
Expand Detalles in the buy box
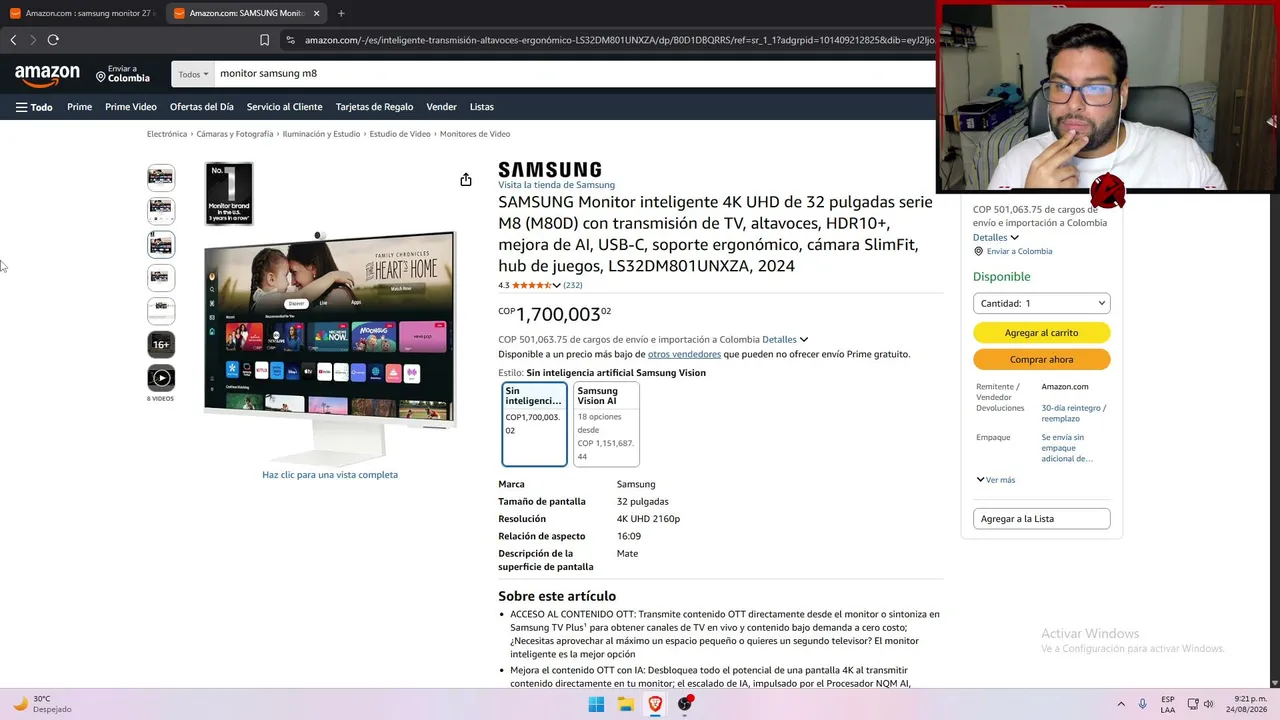tap(996, 238)
